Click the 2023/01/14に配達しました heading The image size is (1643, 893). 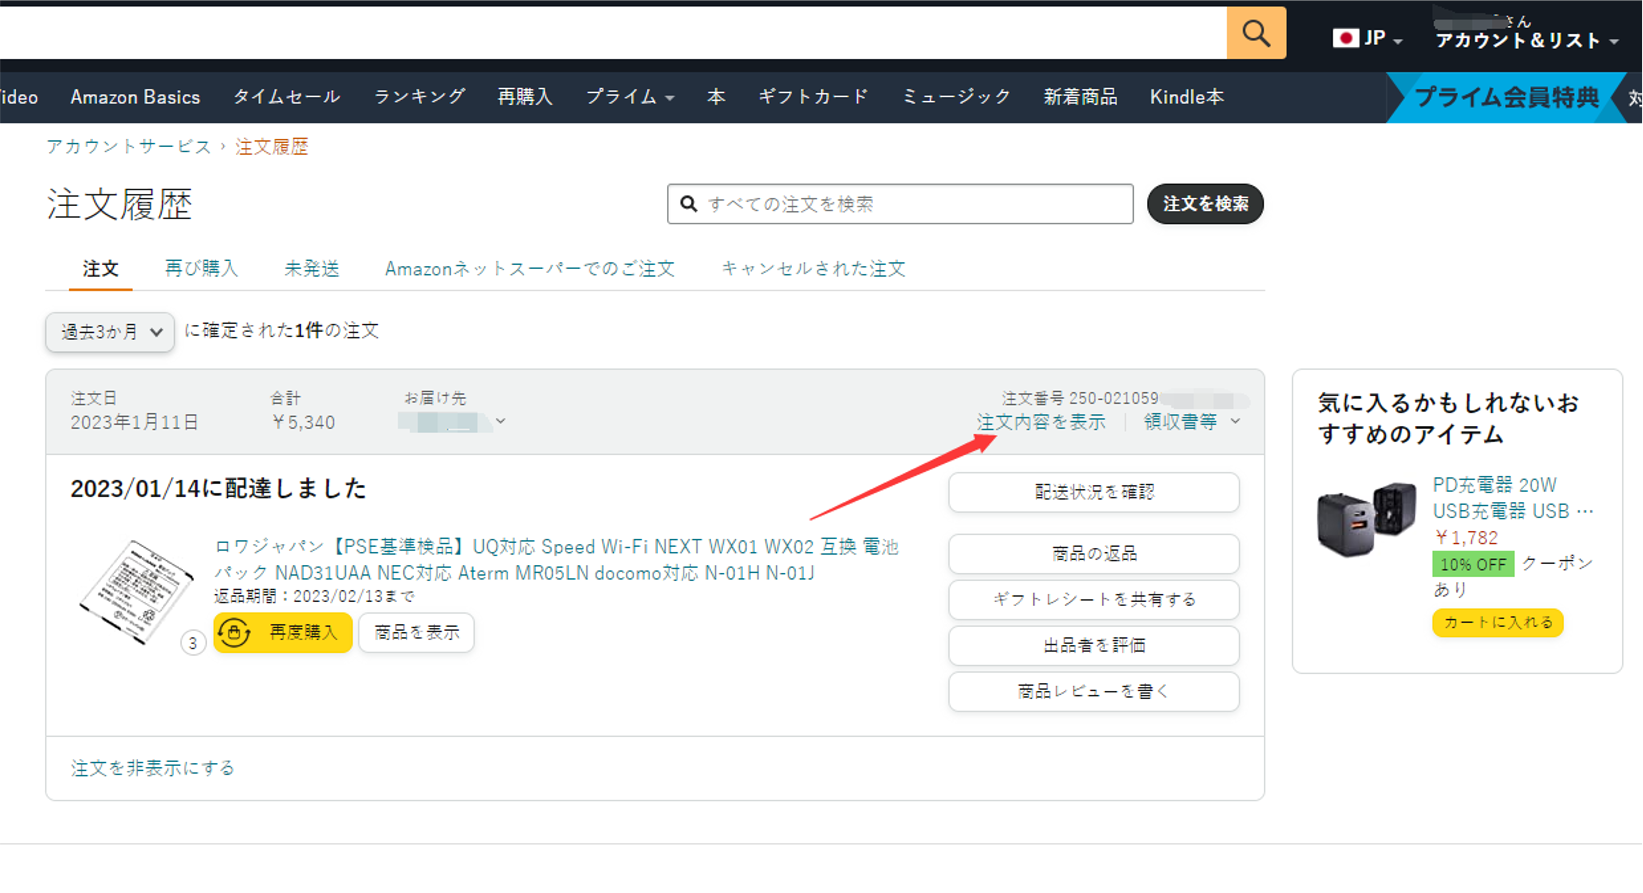(218, 488)
